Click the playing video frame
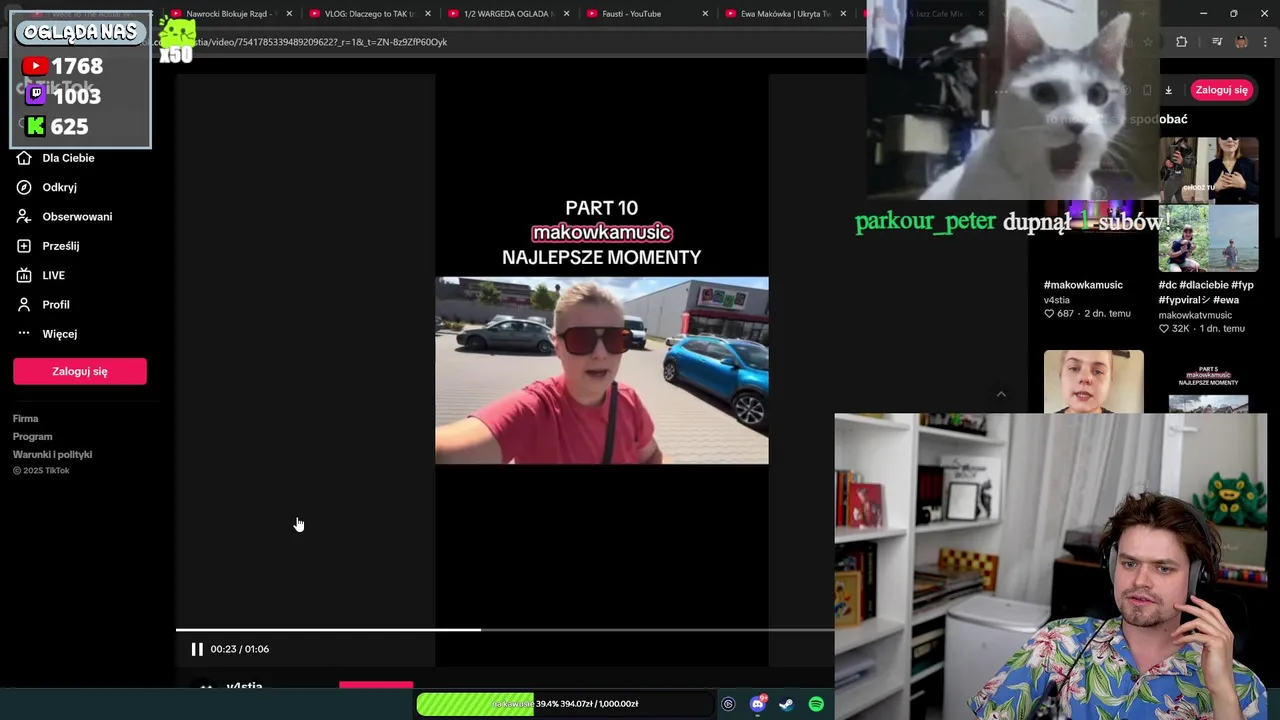Viewport: 1280px width, 720px height. (602, 370)
